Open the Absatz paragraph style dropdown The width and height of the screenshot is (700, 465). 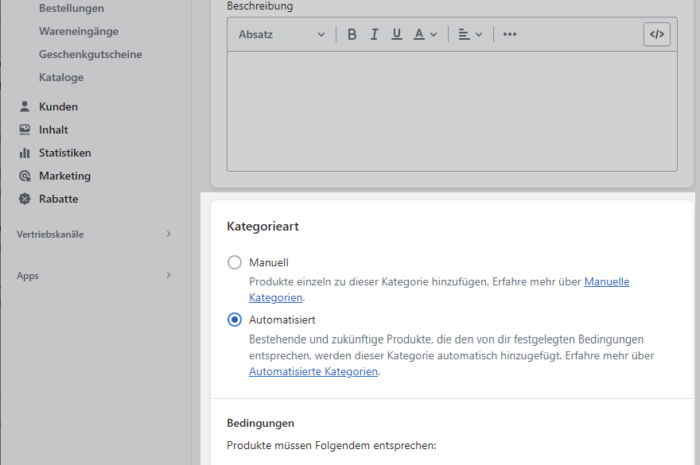coord(282,34)
